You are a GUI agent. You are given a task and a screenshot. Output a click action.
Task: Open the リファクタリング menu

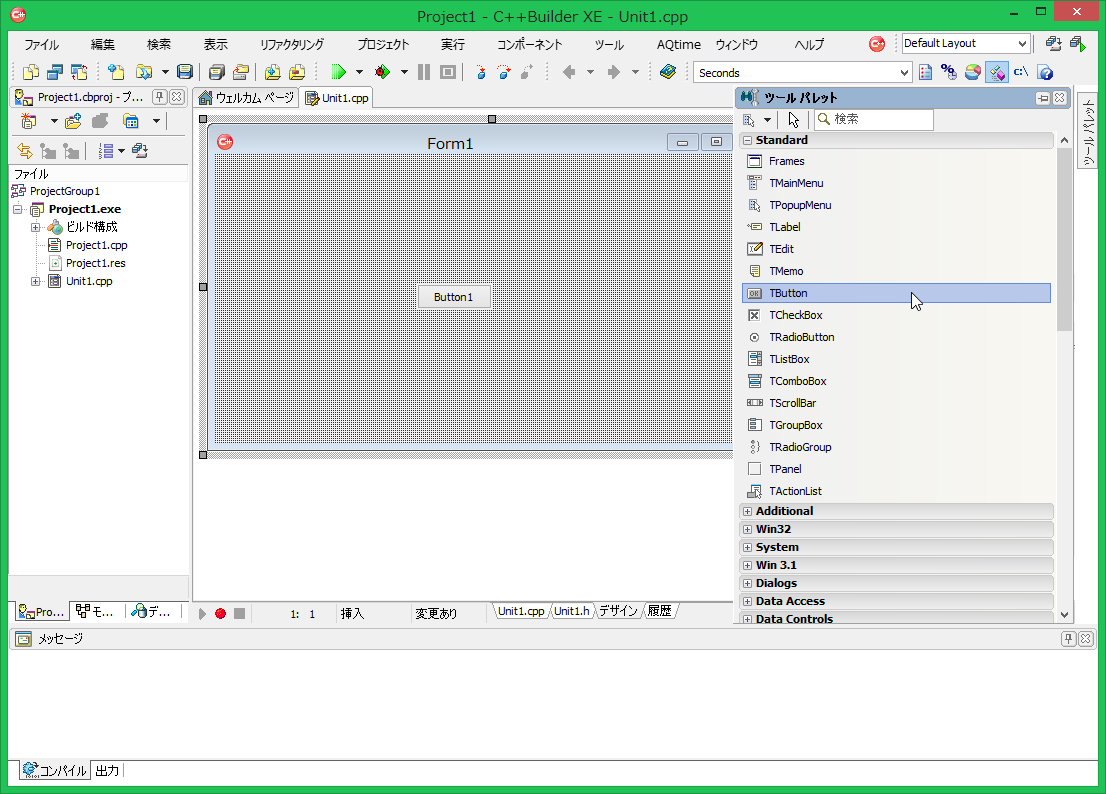pos(291,45)
